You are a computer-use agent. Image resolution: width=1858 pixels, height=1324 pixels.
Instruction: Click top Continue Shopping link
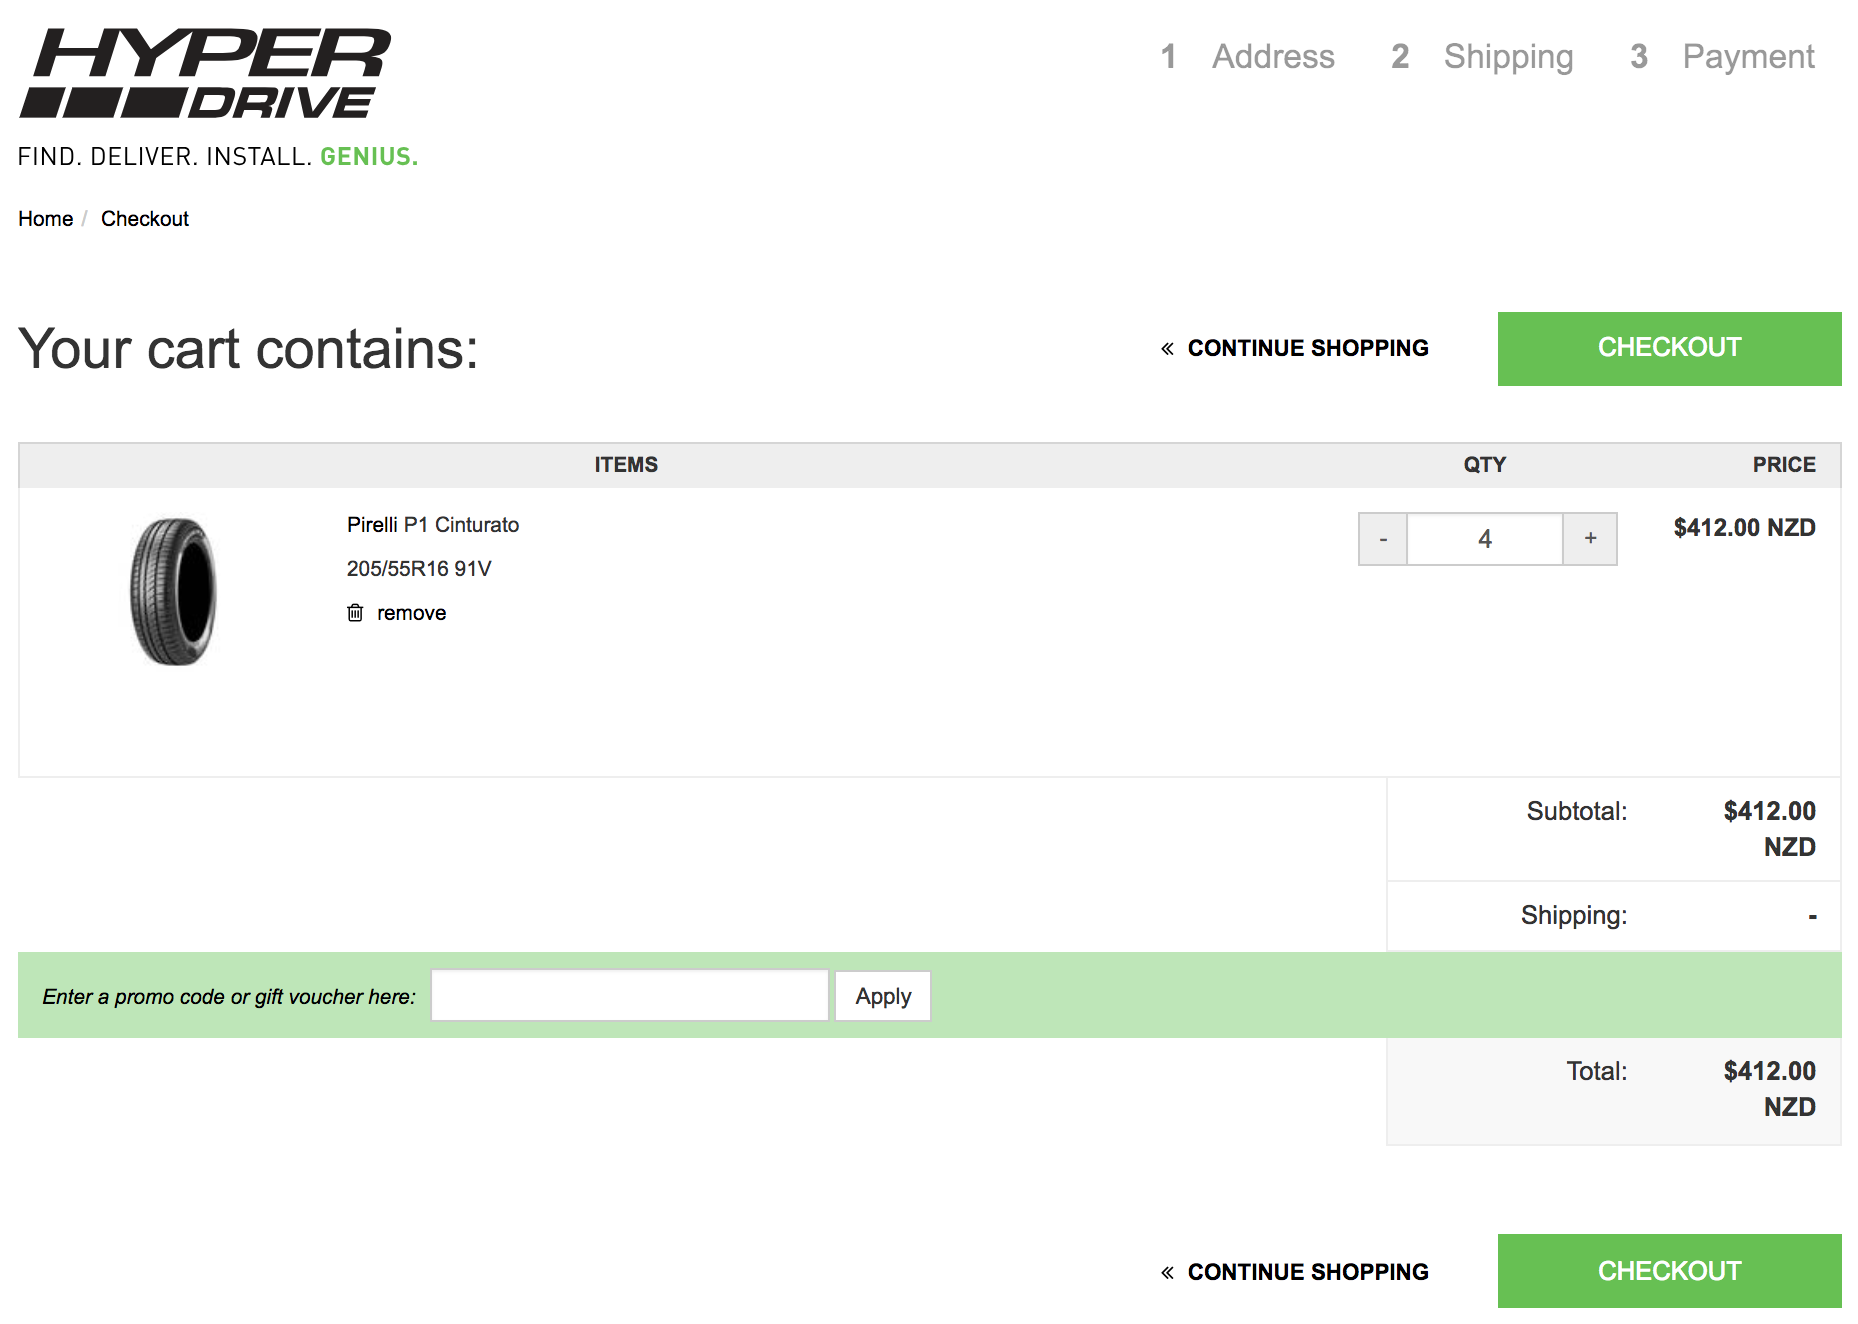pos(1308,348)
